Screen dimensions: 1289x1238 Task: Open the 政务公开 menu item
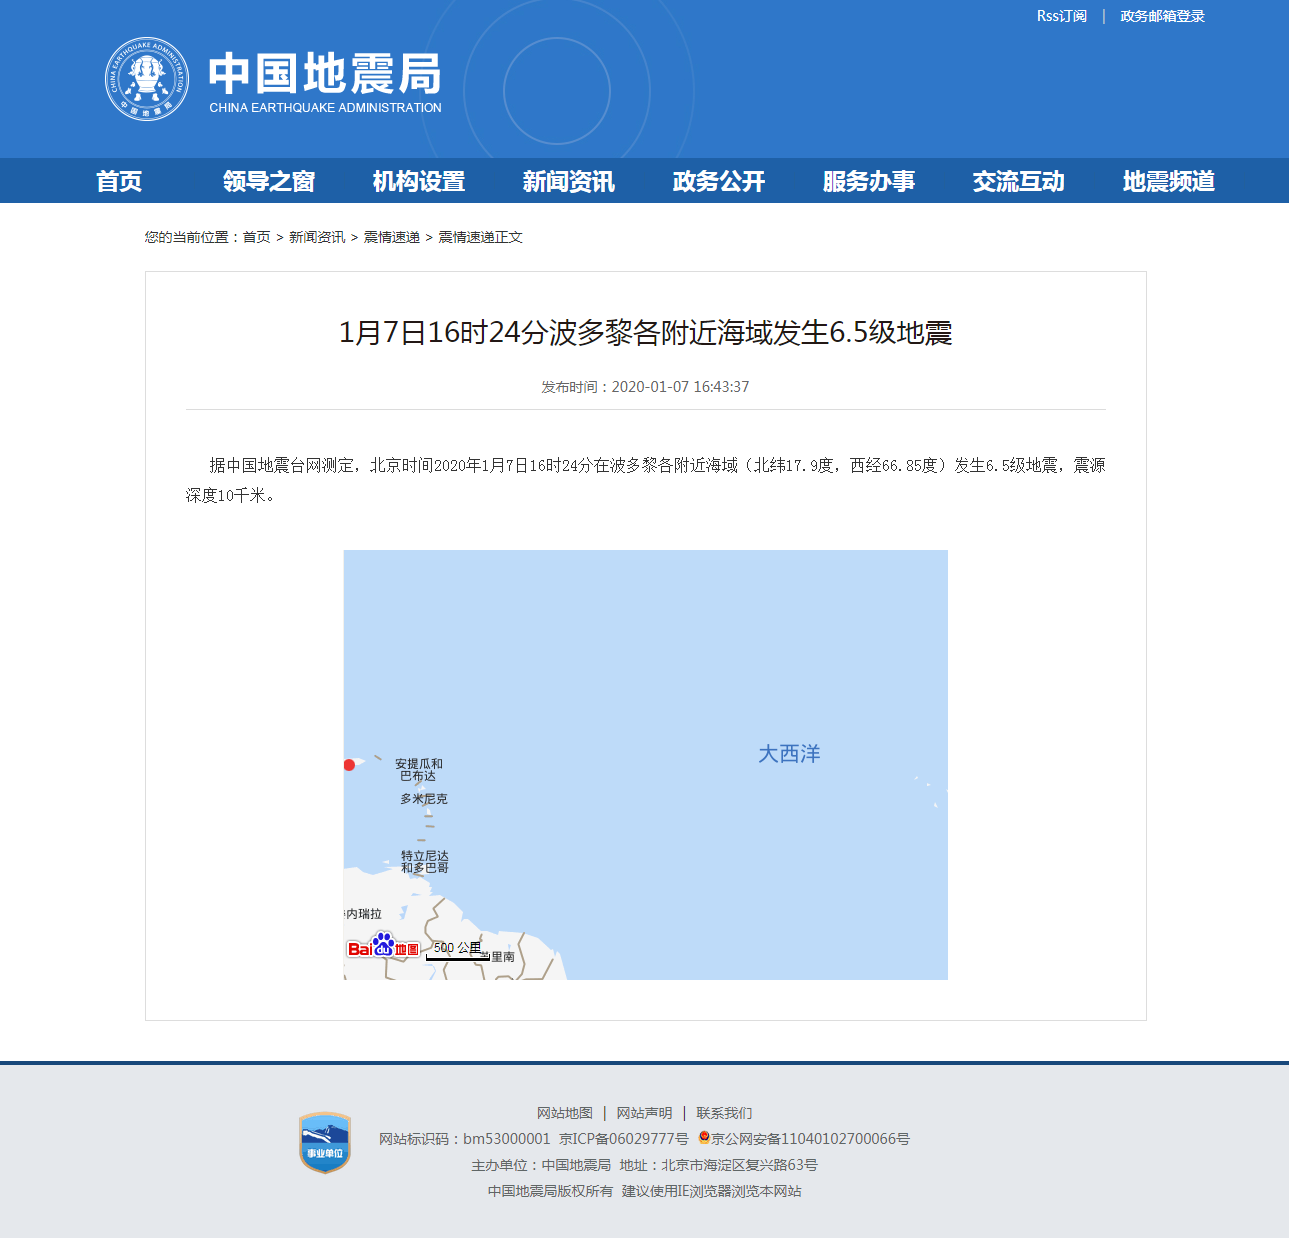point(719,181)
